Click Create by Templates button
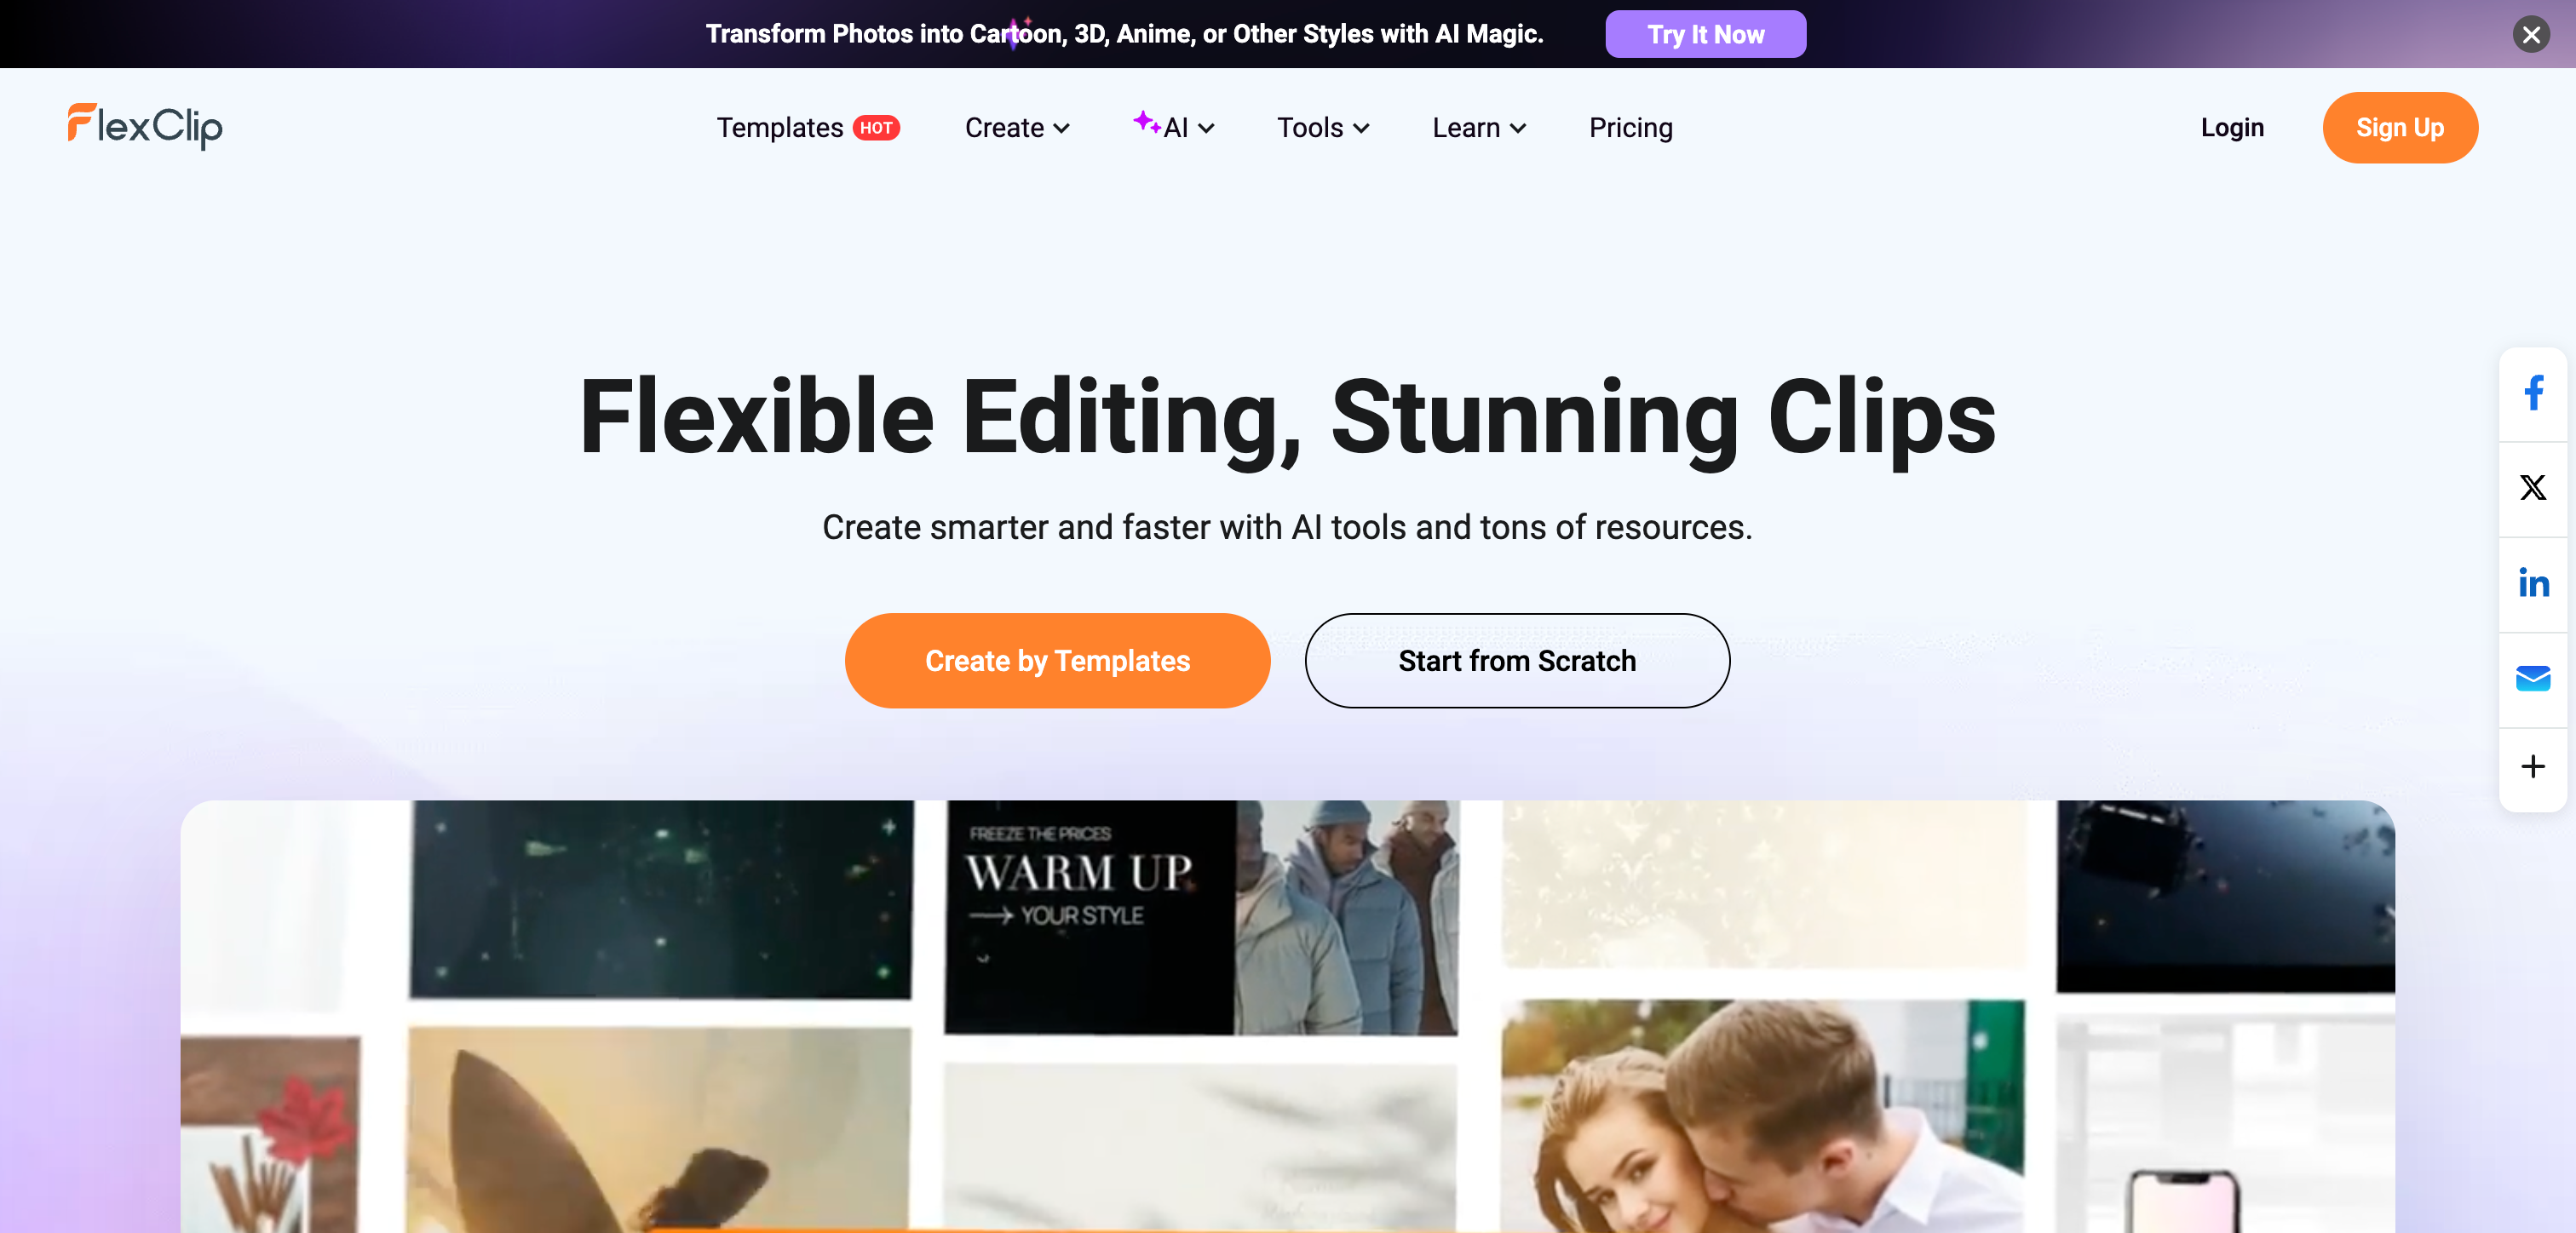2576x1233 pixels. point(1057,661)
